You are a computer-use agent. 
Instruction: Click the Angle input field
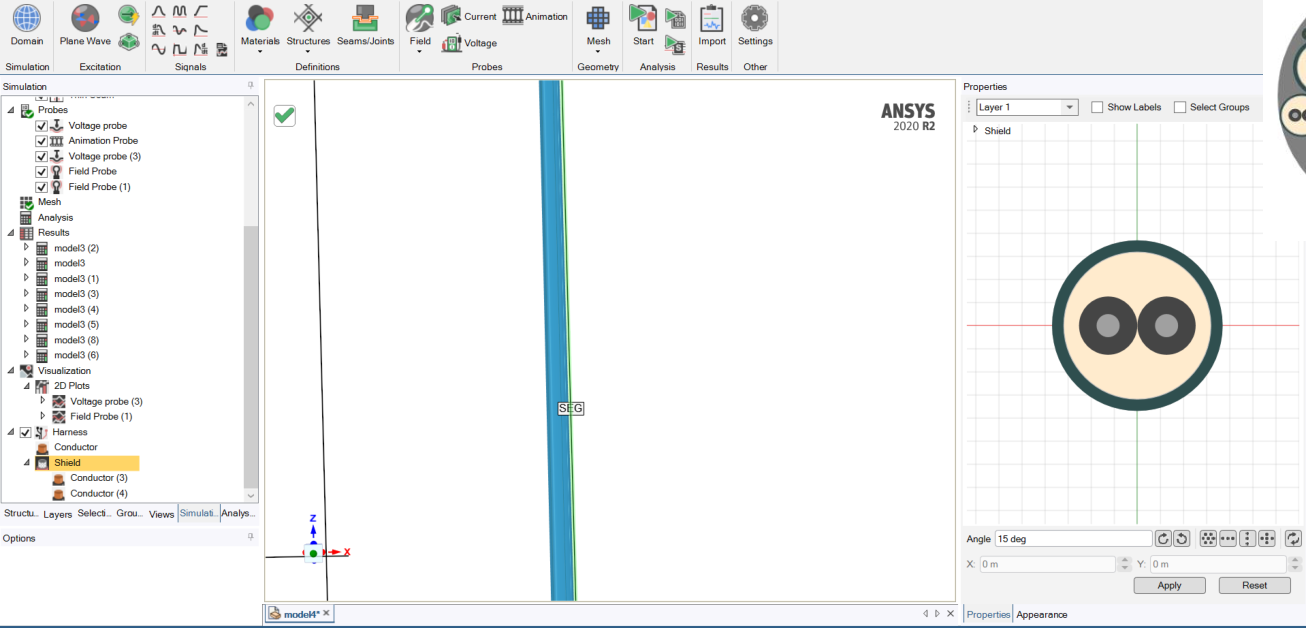(x=1073, y=539)
